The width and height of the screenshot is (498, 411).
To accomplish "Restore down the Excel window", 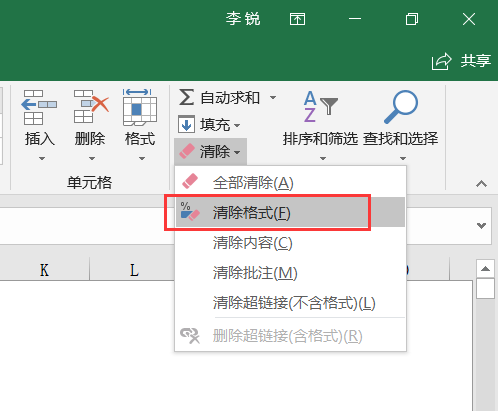I will (412, 19).
